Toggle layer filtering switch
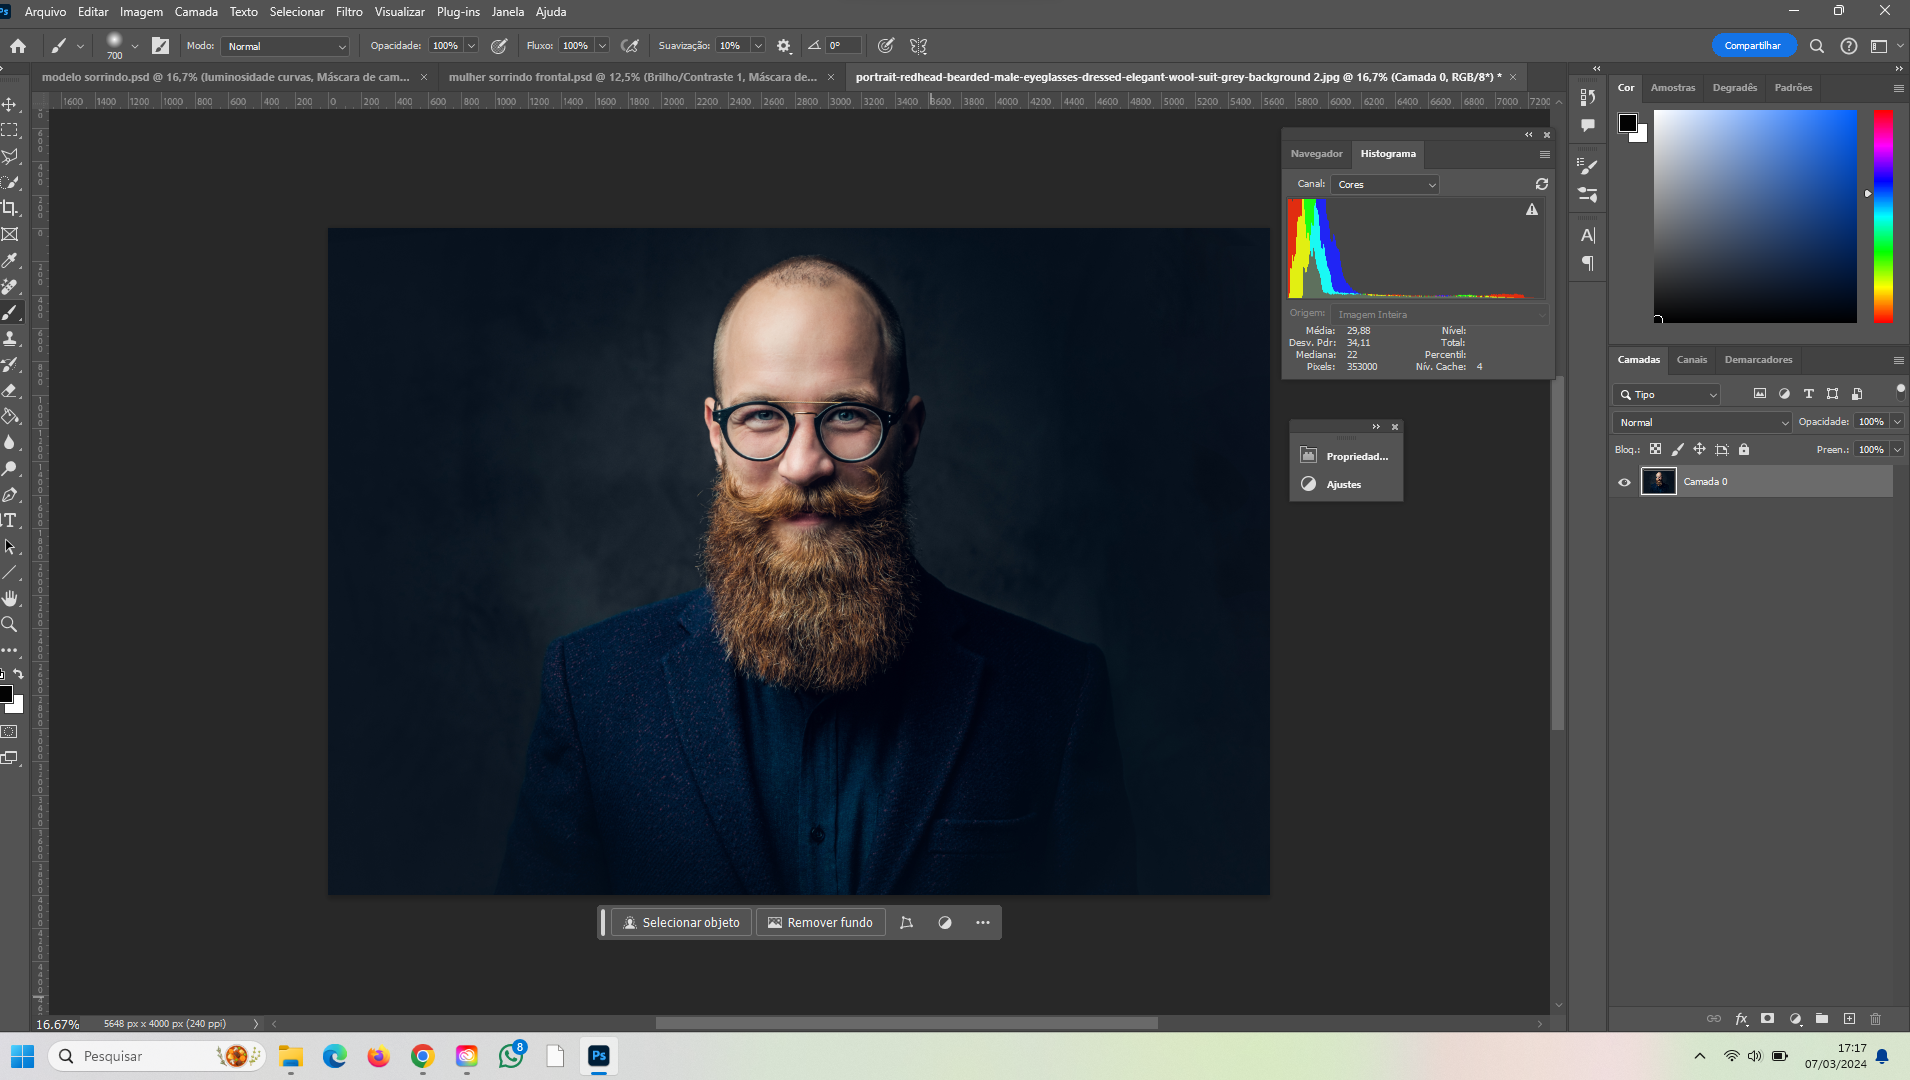The image size is (1910, 1080). click(x=1900, y=392)
